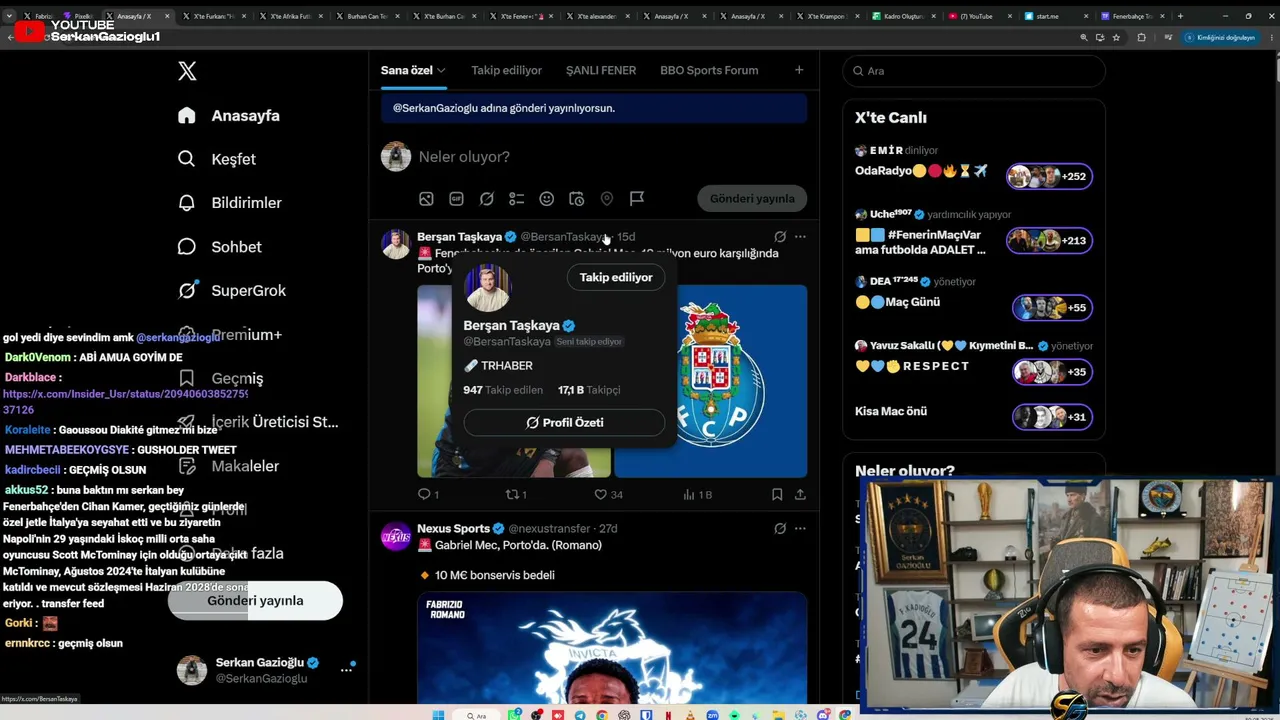
Task: Tag a location in composer
Action: (606, 199)
